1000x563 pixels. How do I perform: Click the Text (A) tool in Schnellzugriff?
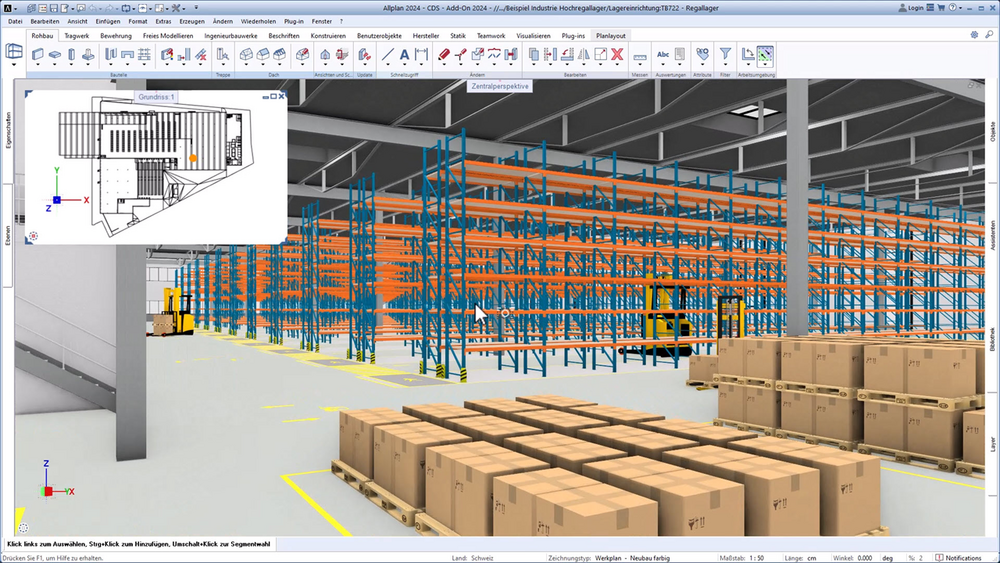click(404, 55)
